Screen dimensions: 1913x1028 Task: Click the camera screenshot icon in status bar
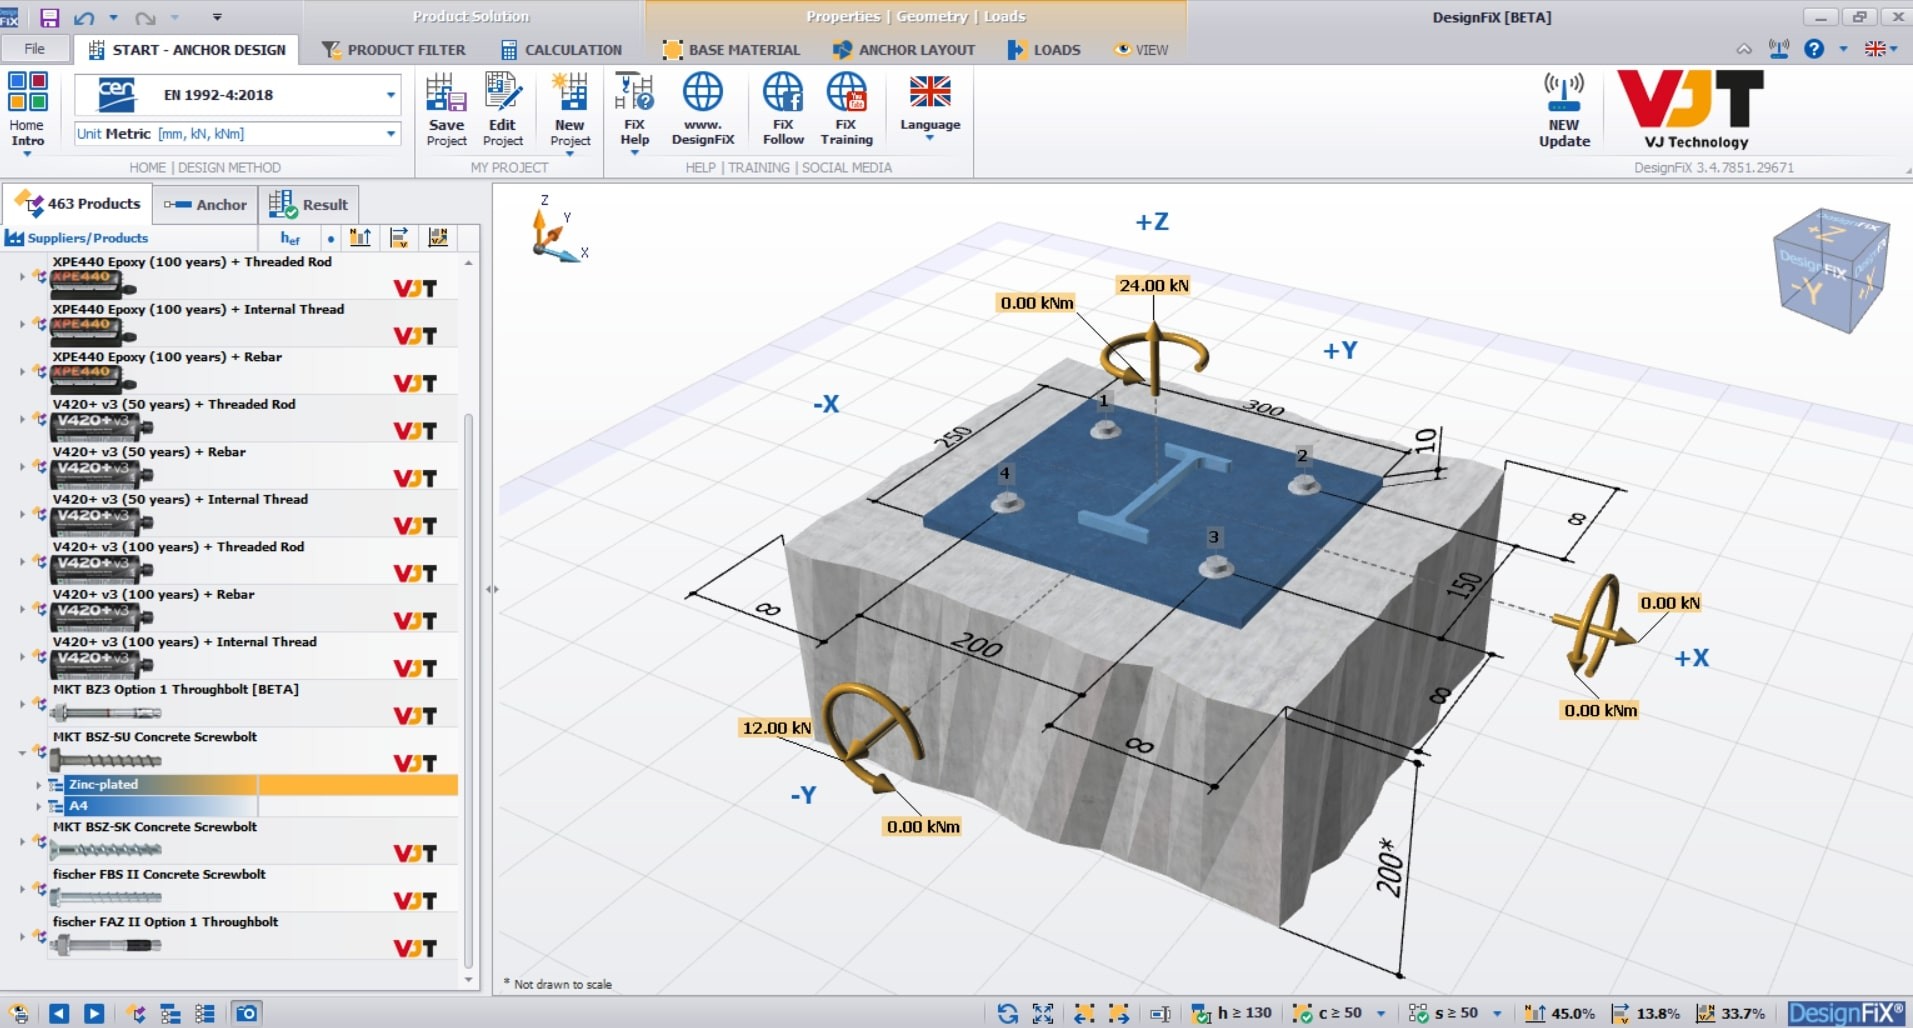(x=246, y=1013)
